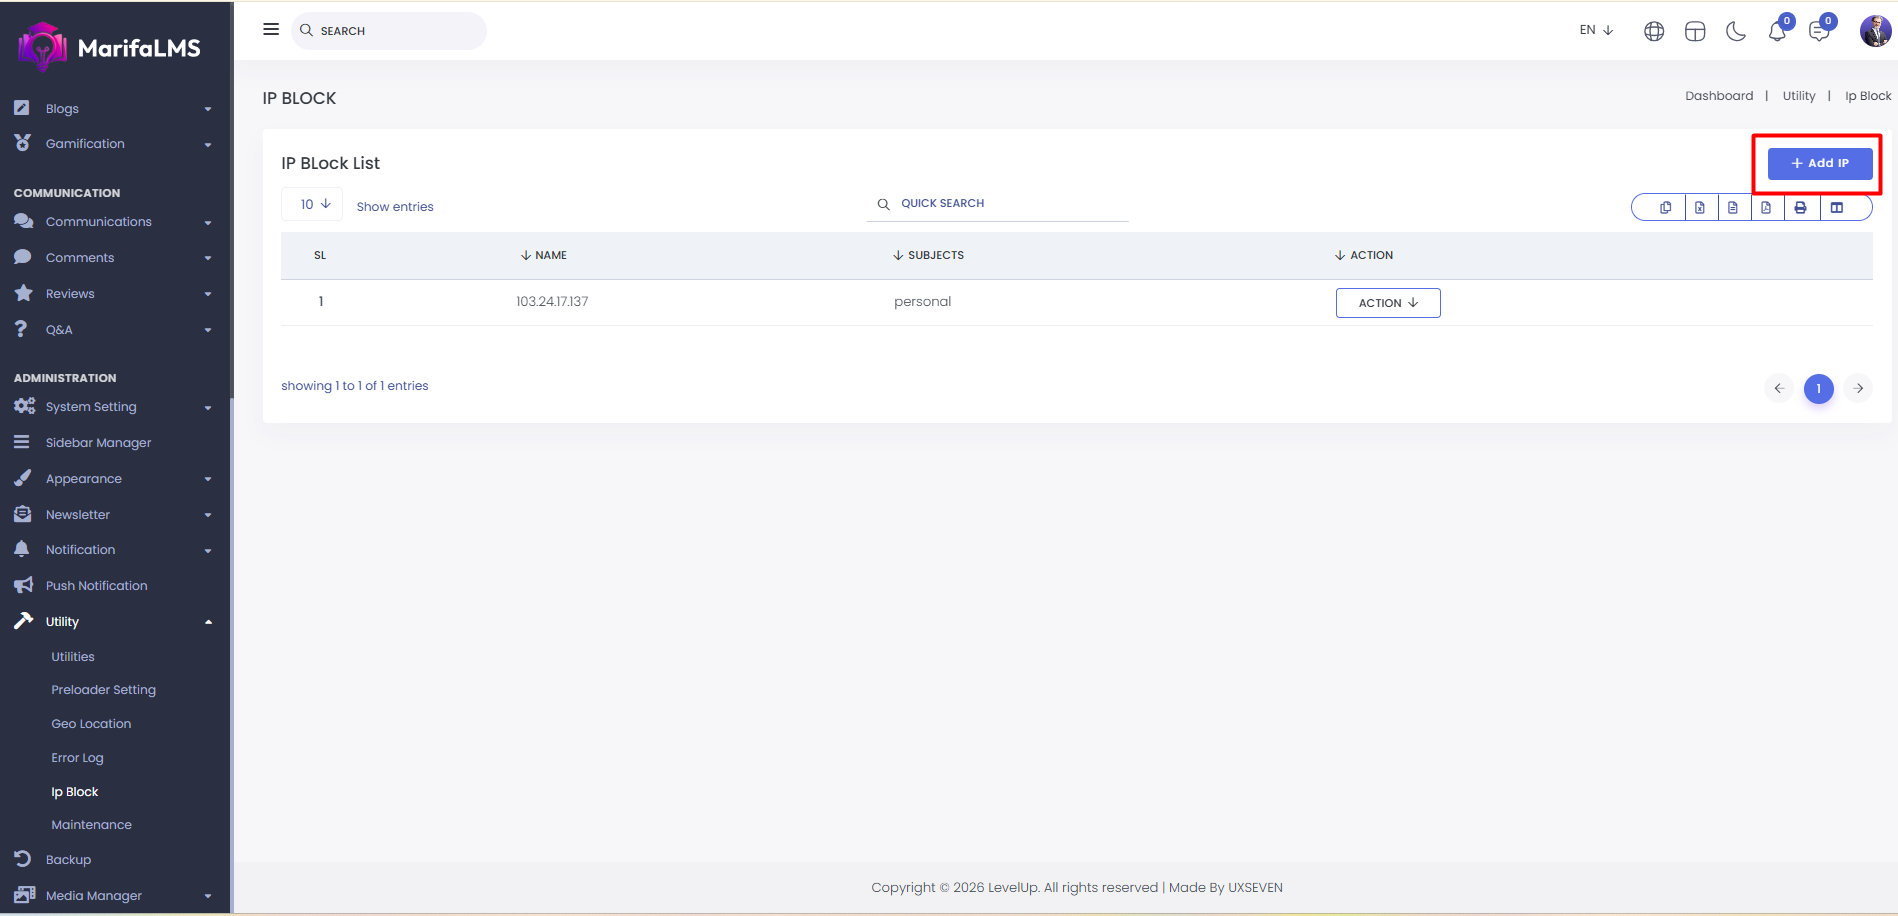
Task: Open the user profile avatar
Action: (1875, 31)
